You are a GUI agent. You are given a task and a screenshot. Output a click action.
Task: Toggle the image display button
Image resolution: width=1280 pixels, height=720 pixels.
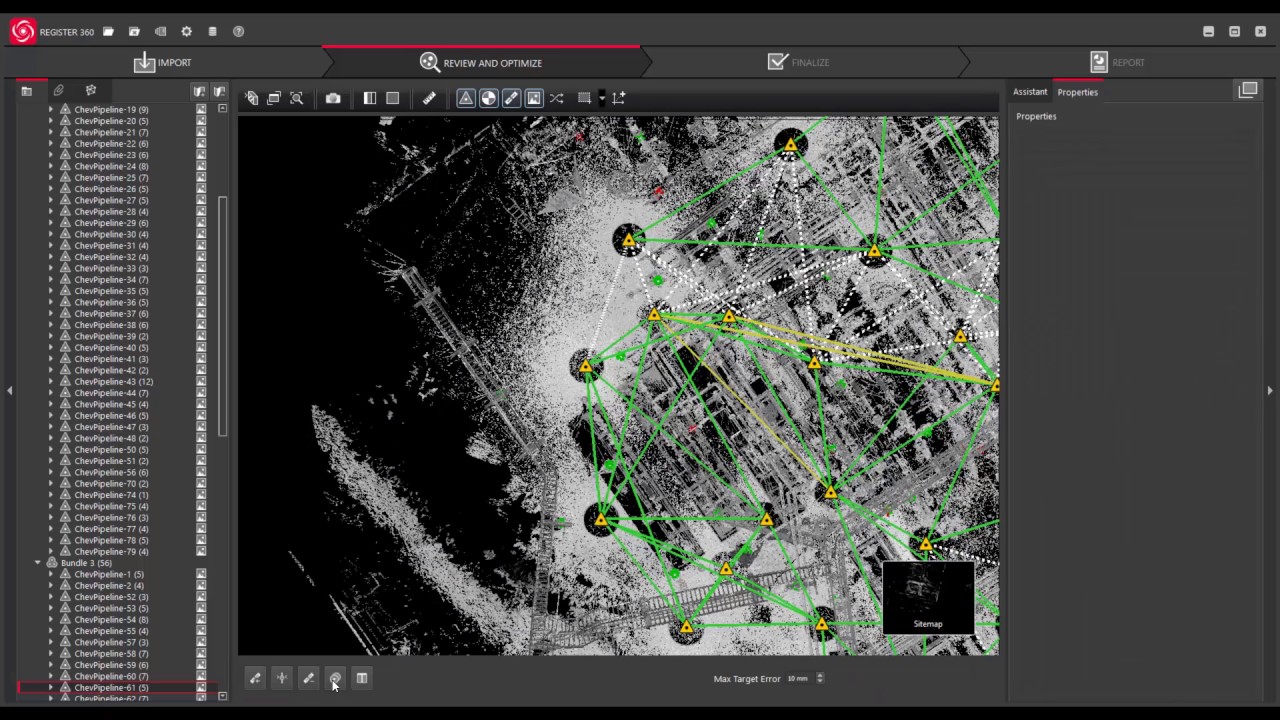click(534, 98)
